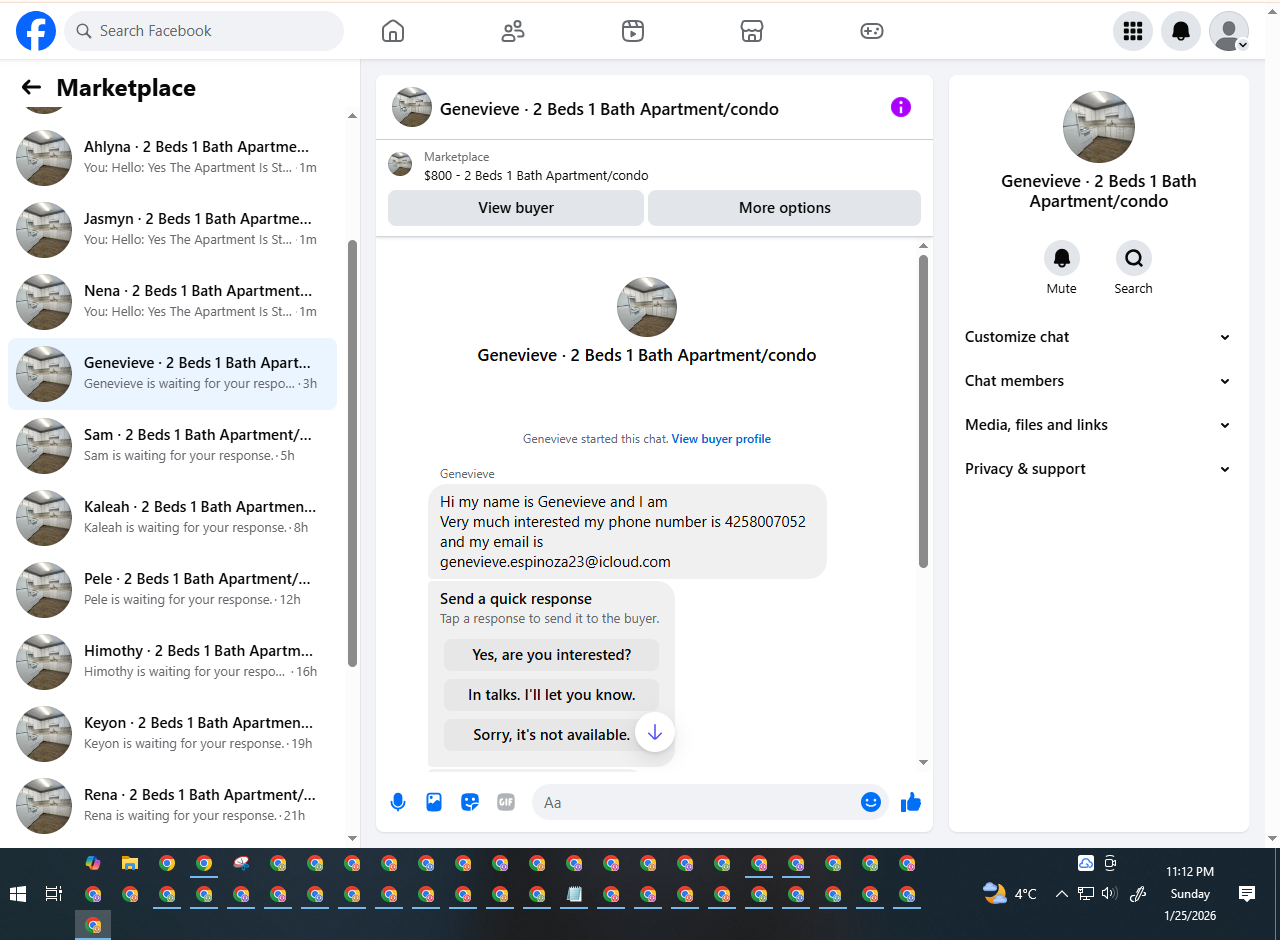Image resolution: width=1280 pixels, height=940 pixels.
Task: Mute this chat with the bell icon
Action: tap(1062, 258)
